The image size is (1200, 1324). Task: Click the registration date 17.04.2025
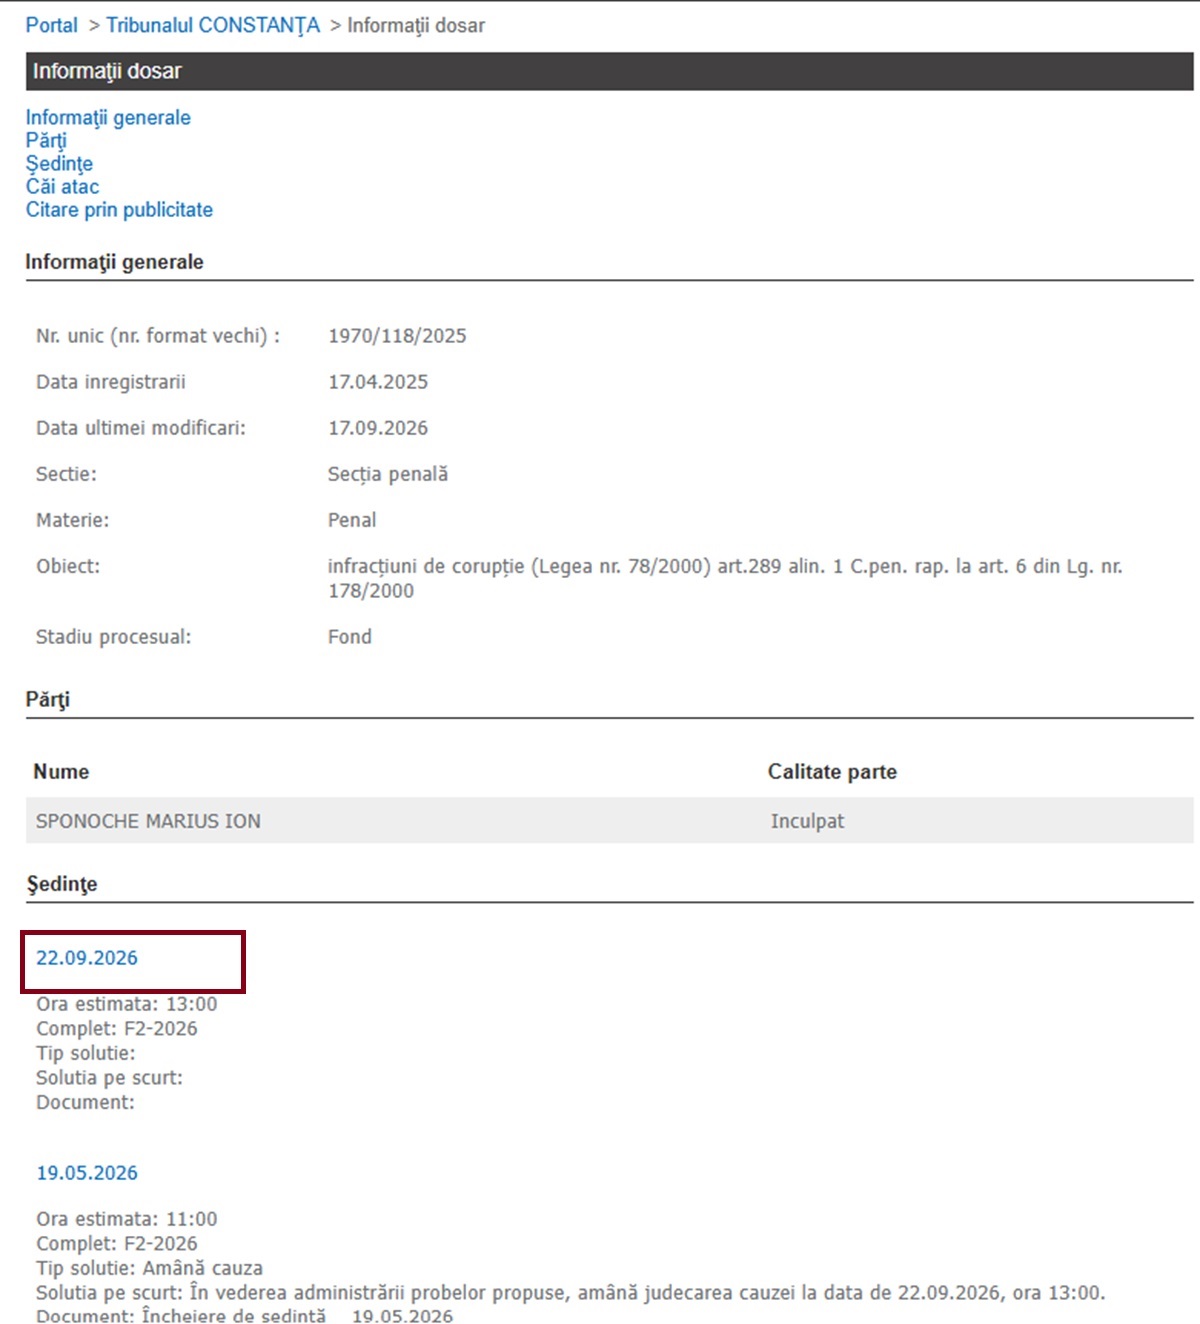point(378,382)
